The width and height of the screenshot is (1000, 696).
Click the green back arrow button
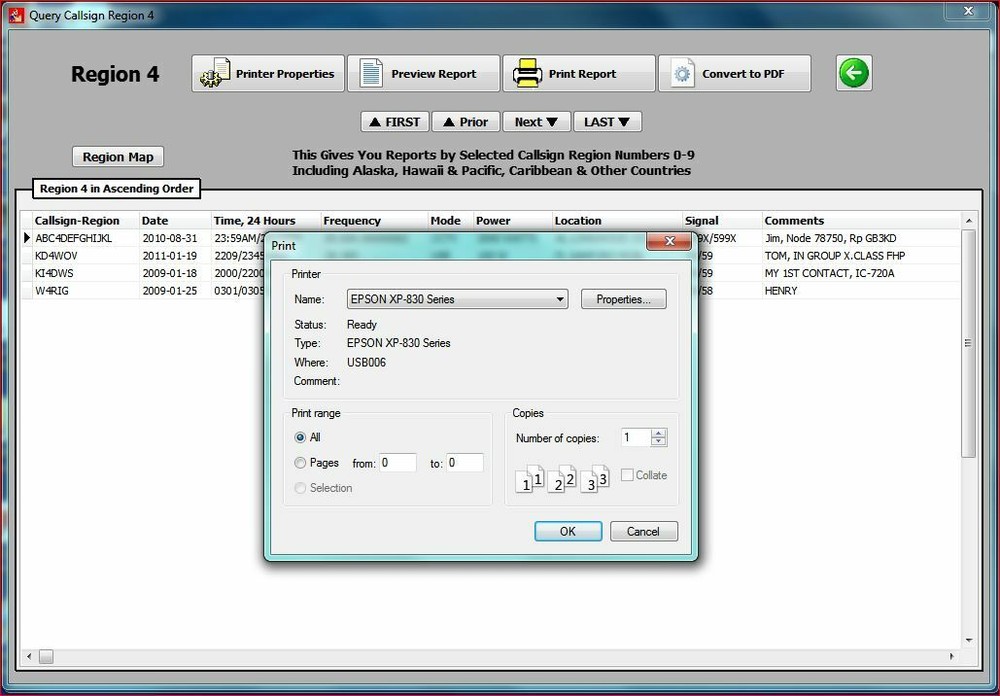pos(853,72)
